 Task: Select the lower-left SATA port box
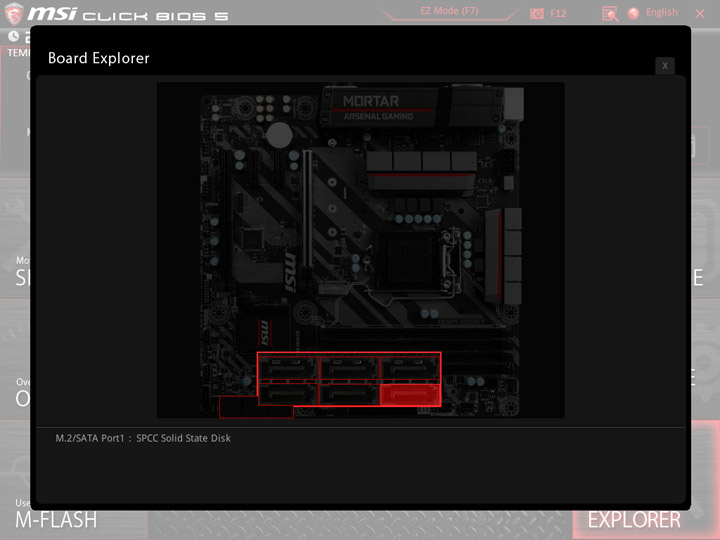288,395
